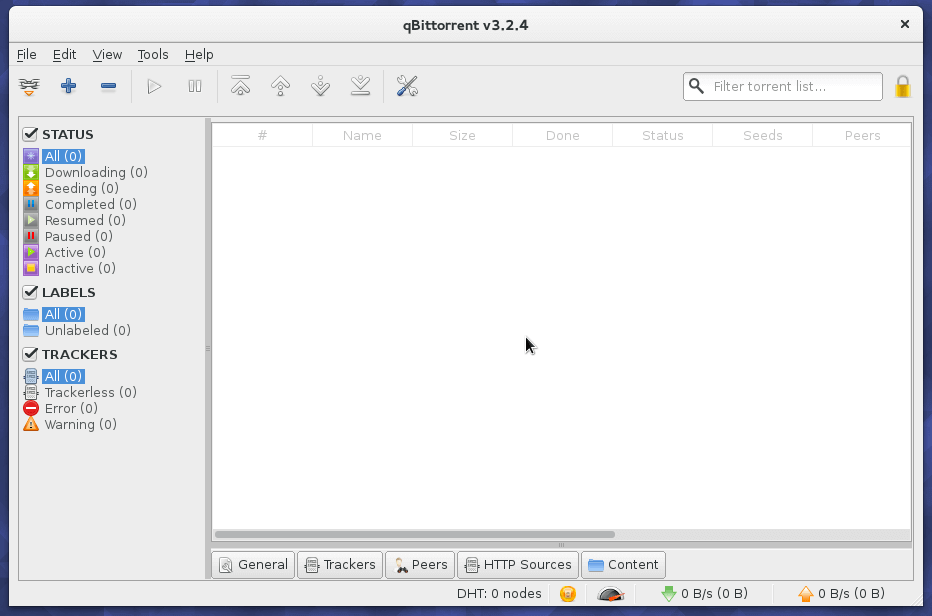Click the alternative speed limits speedometer icon
Screen dimensions: 932x616
[x=610, y=594]
